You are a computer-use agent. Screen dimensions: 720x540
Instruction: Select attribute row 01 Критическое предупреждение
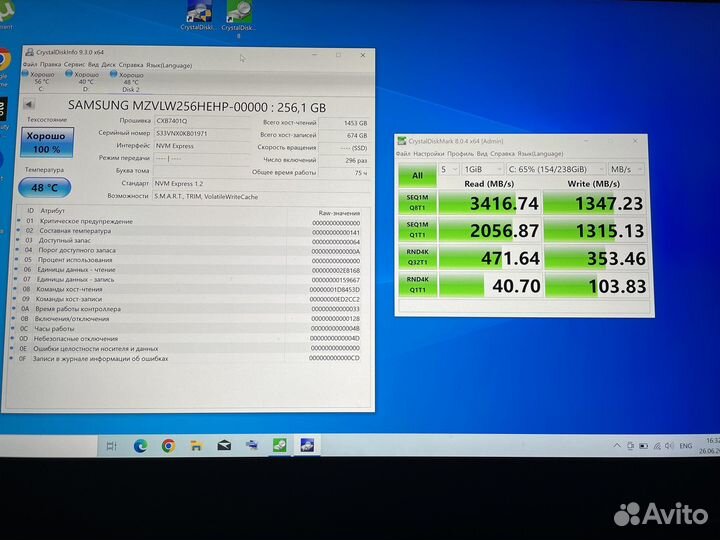tap(190, 221)
